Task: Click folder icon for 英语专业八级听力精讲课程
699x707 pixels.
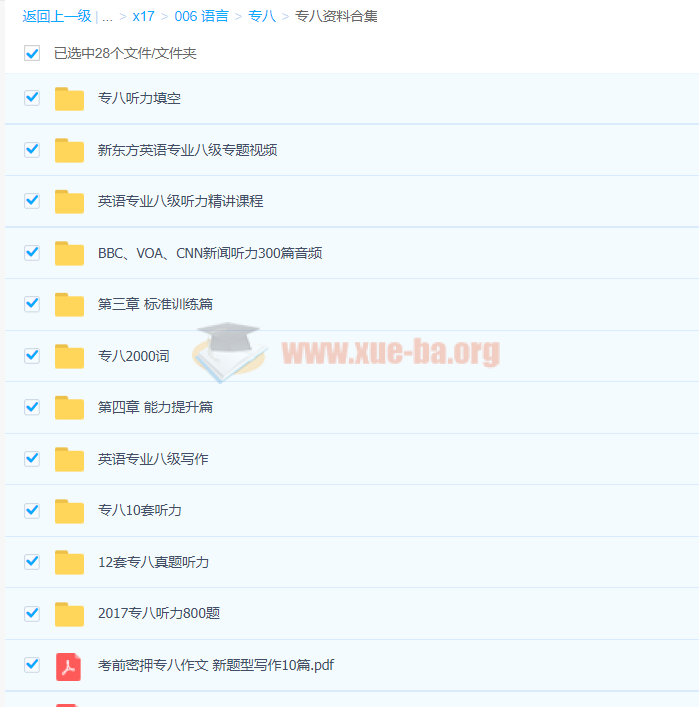Action: pyautogui.click(x=69, y=201)
